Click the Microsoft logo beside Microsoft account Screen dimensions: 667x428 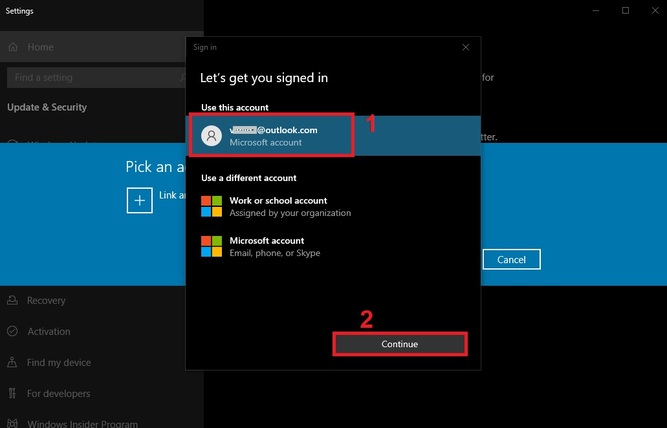(211, 246)
